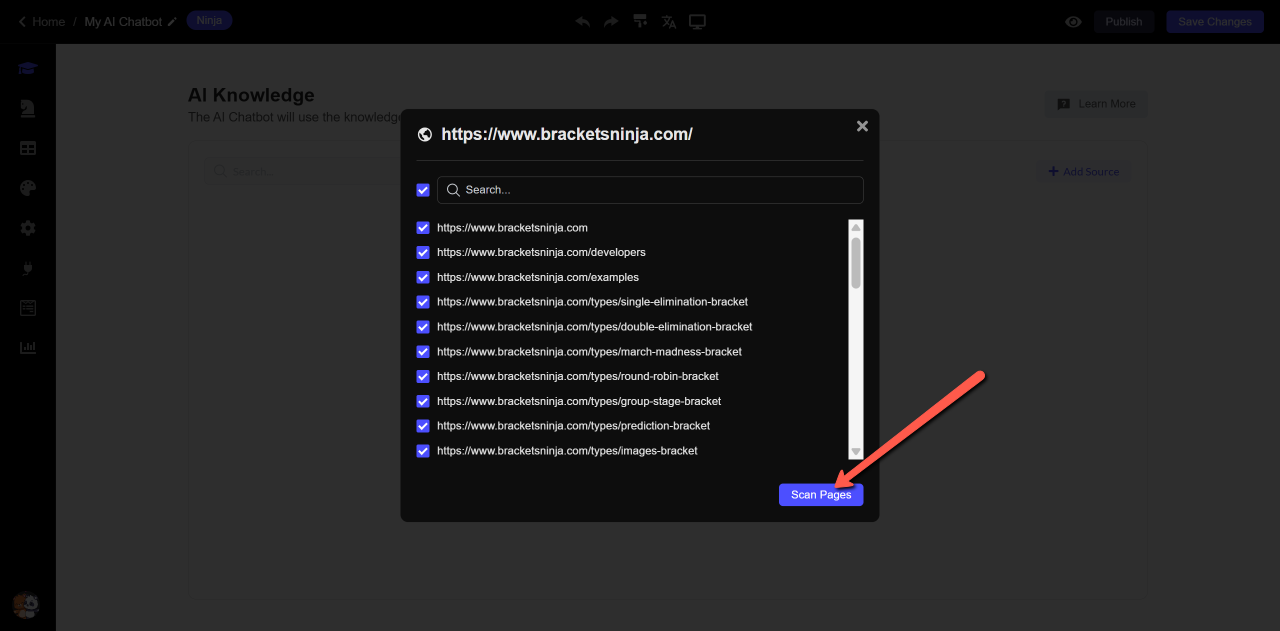
Task: Uncheck the /developers page checkbox
Action: point(423,253)
